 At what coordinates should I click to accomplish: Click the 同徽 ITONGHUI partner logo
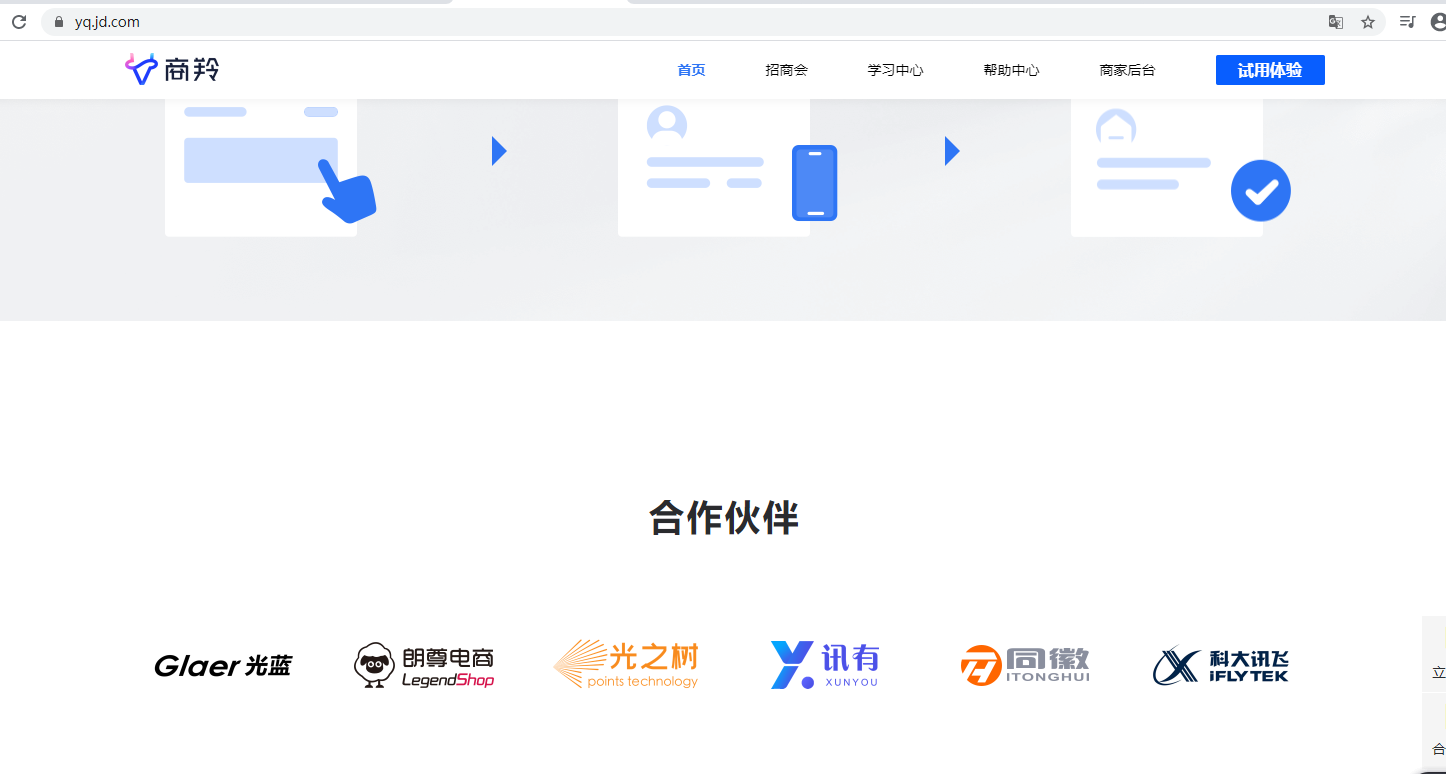coord(1025,665)
